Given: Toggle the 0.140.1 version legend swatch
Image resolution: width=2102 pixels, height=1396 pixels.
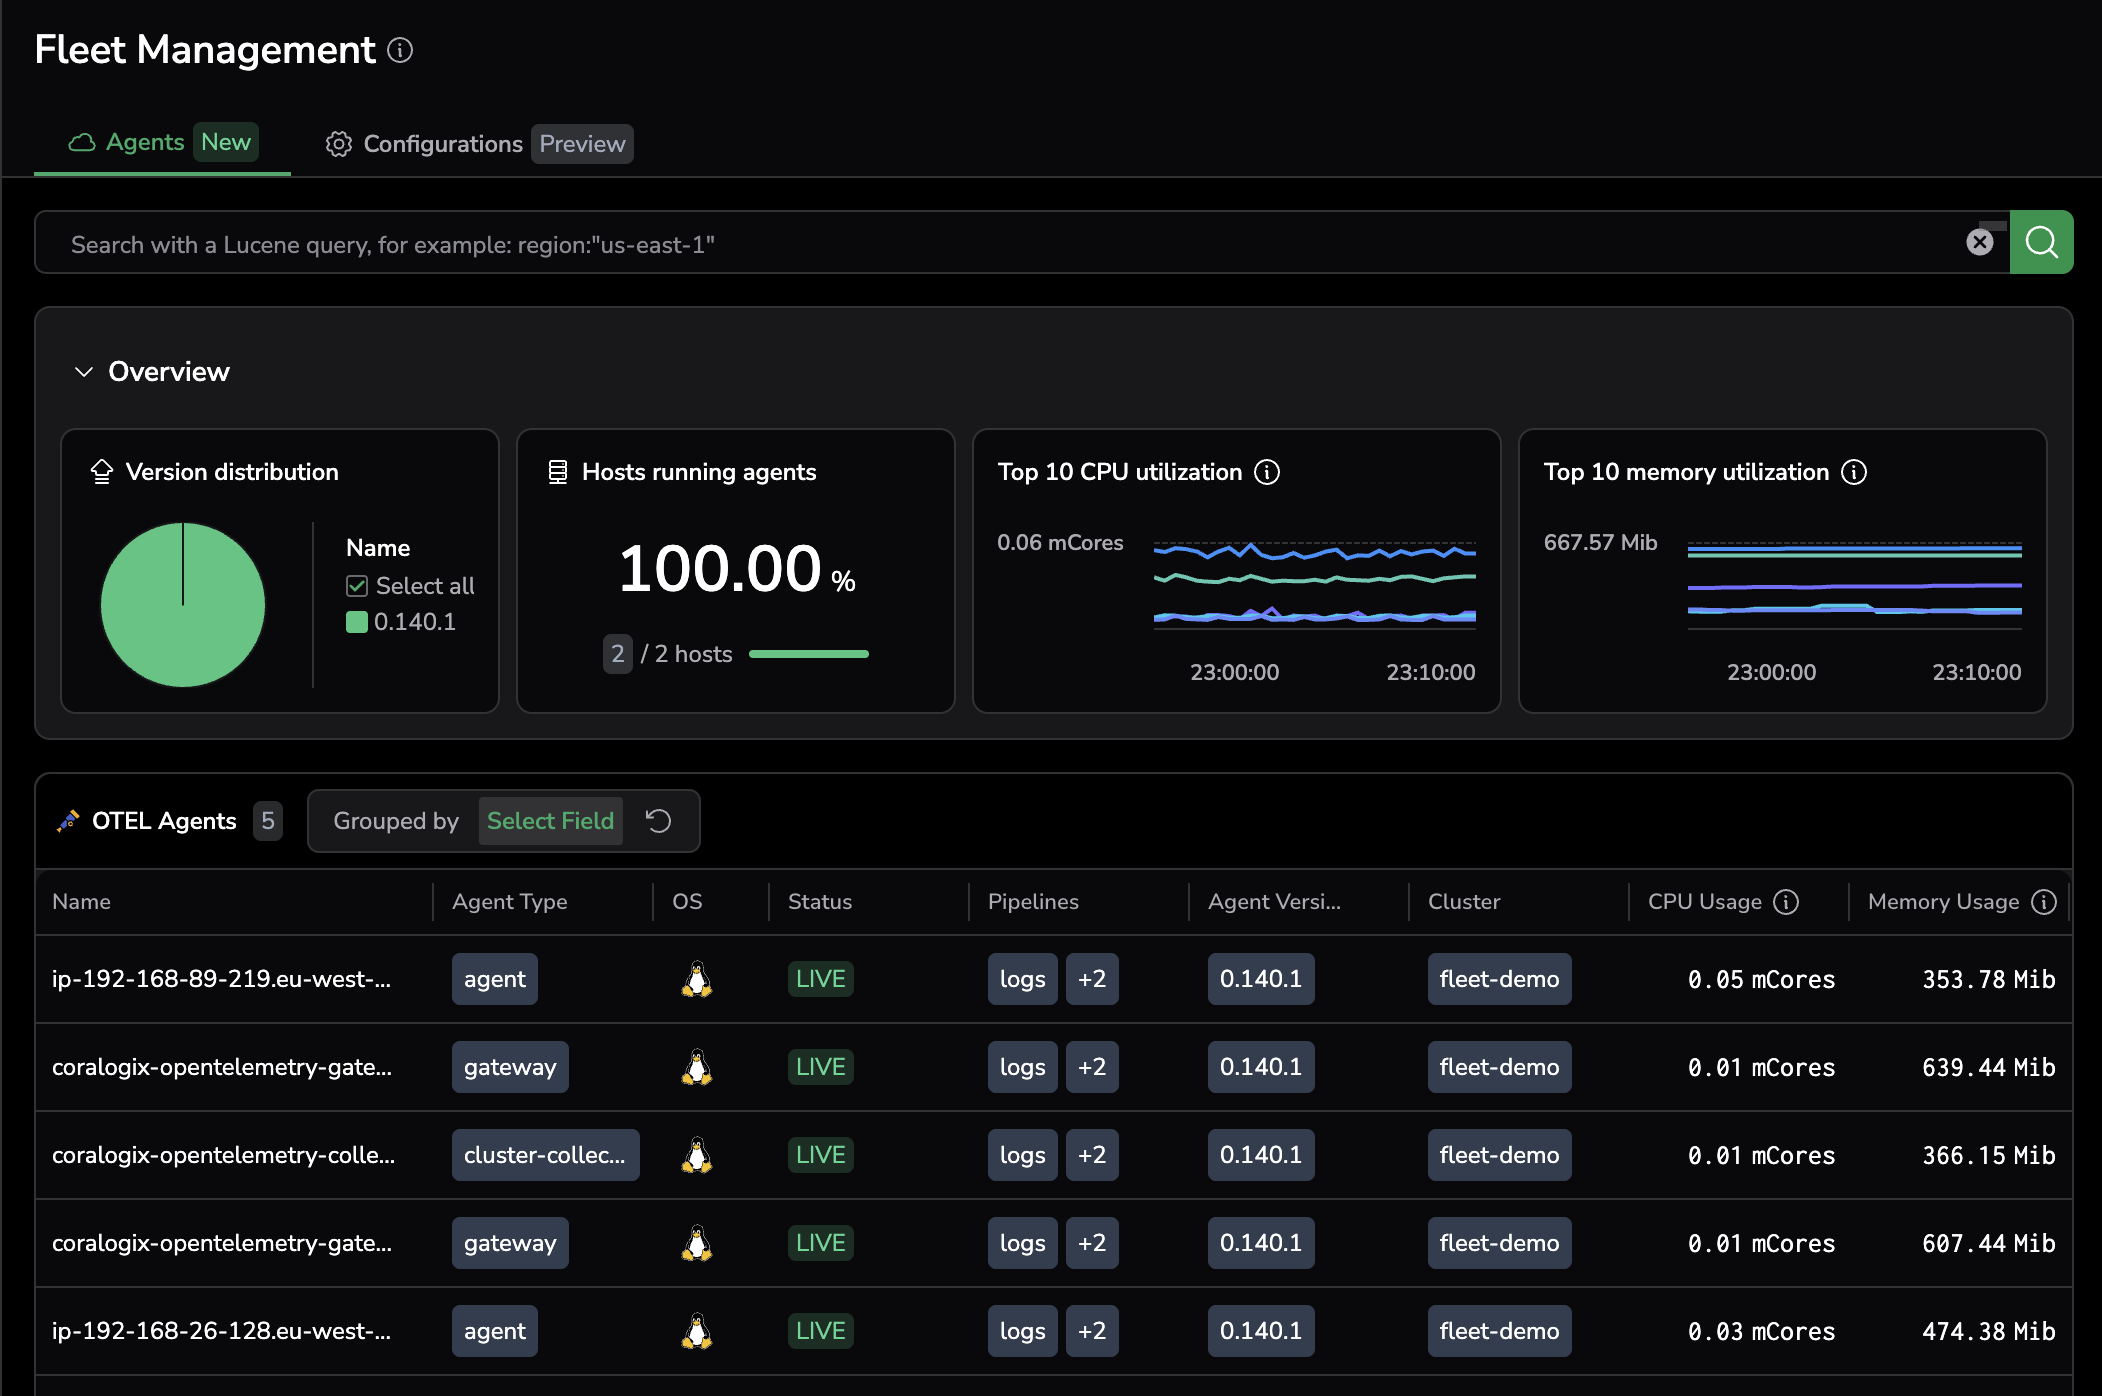Looking at the screenshot, I should [357, 622].
